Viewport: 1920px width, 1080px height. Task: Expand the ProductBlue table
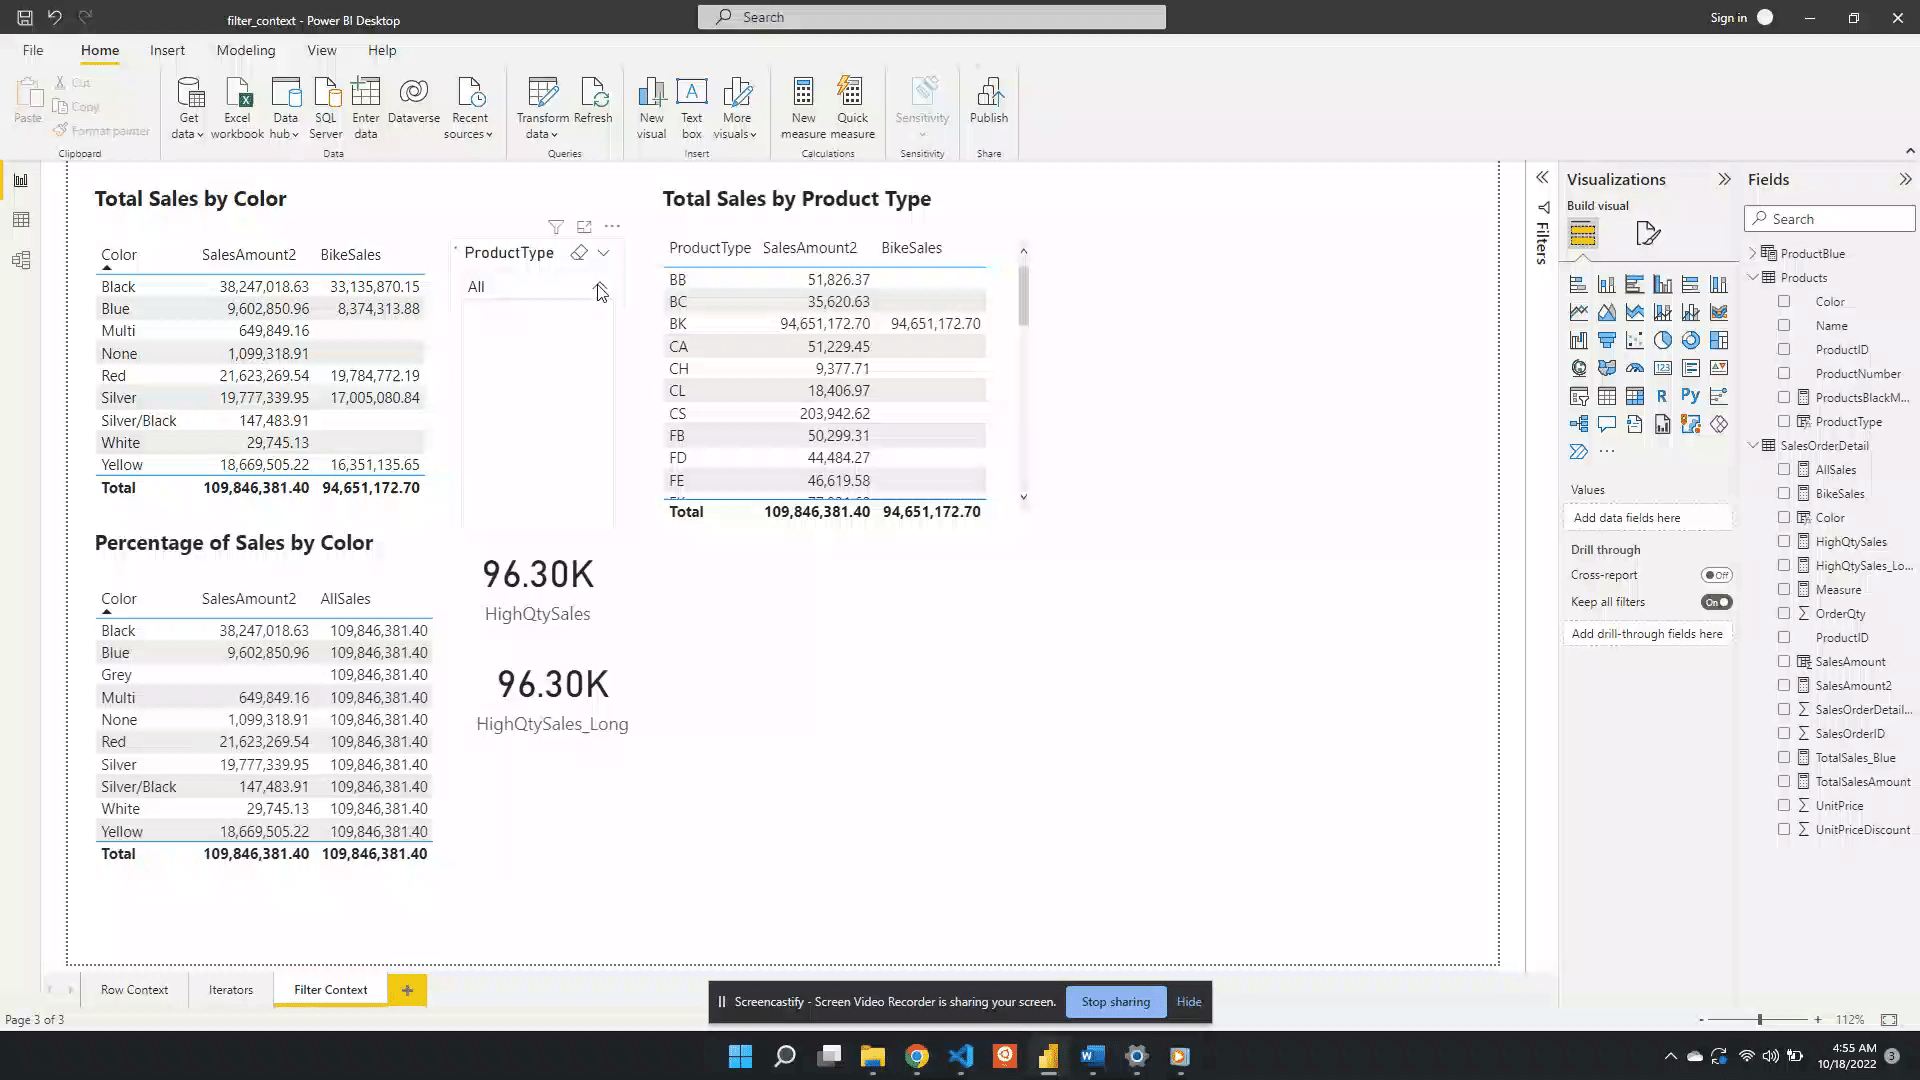pyautogui.click(x=1753, y=254)
